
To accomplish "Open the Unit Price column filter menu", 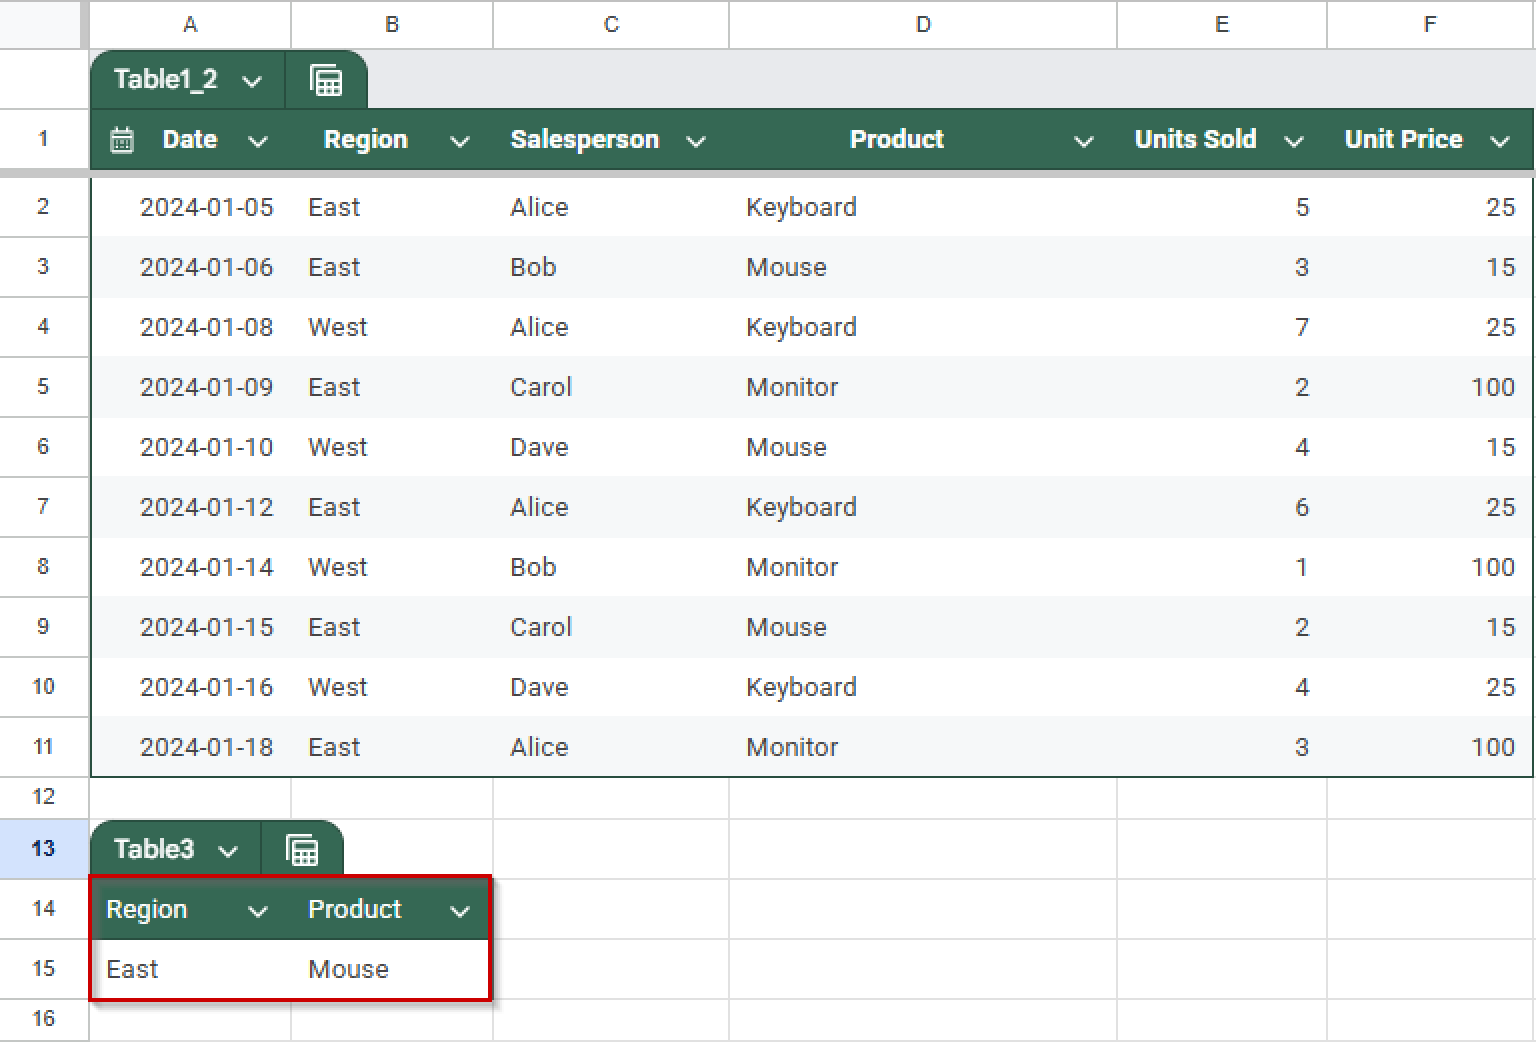I will point(1500,141).
